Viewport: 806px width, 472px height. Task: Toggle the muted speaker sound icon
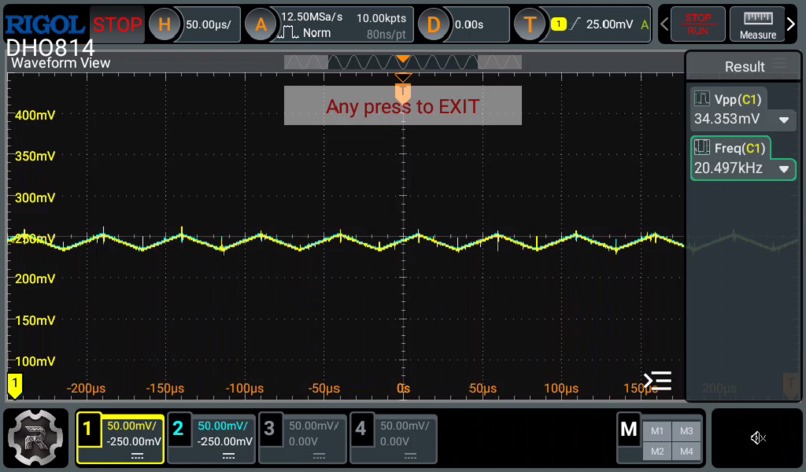tap(758, 438)
